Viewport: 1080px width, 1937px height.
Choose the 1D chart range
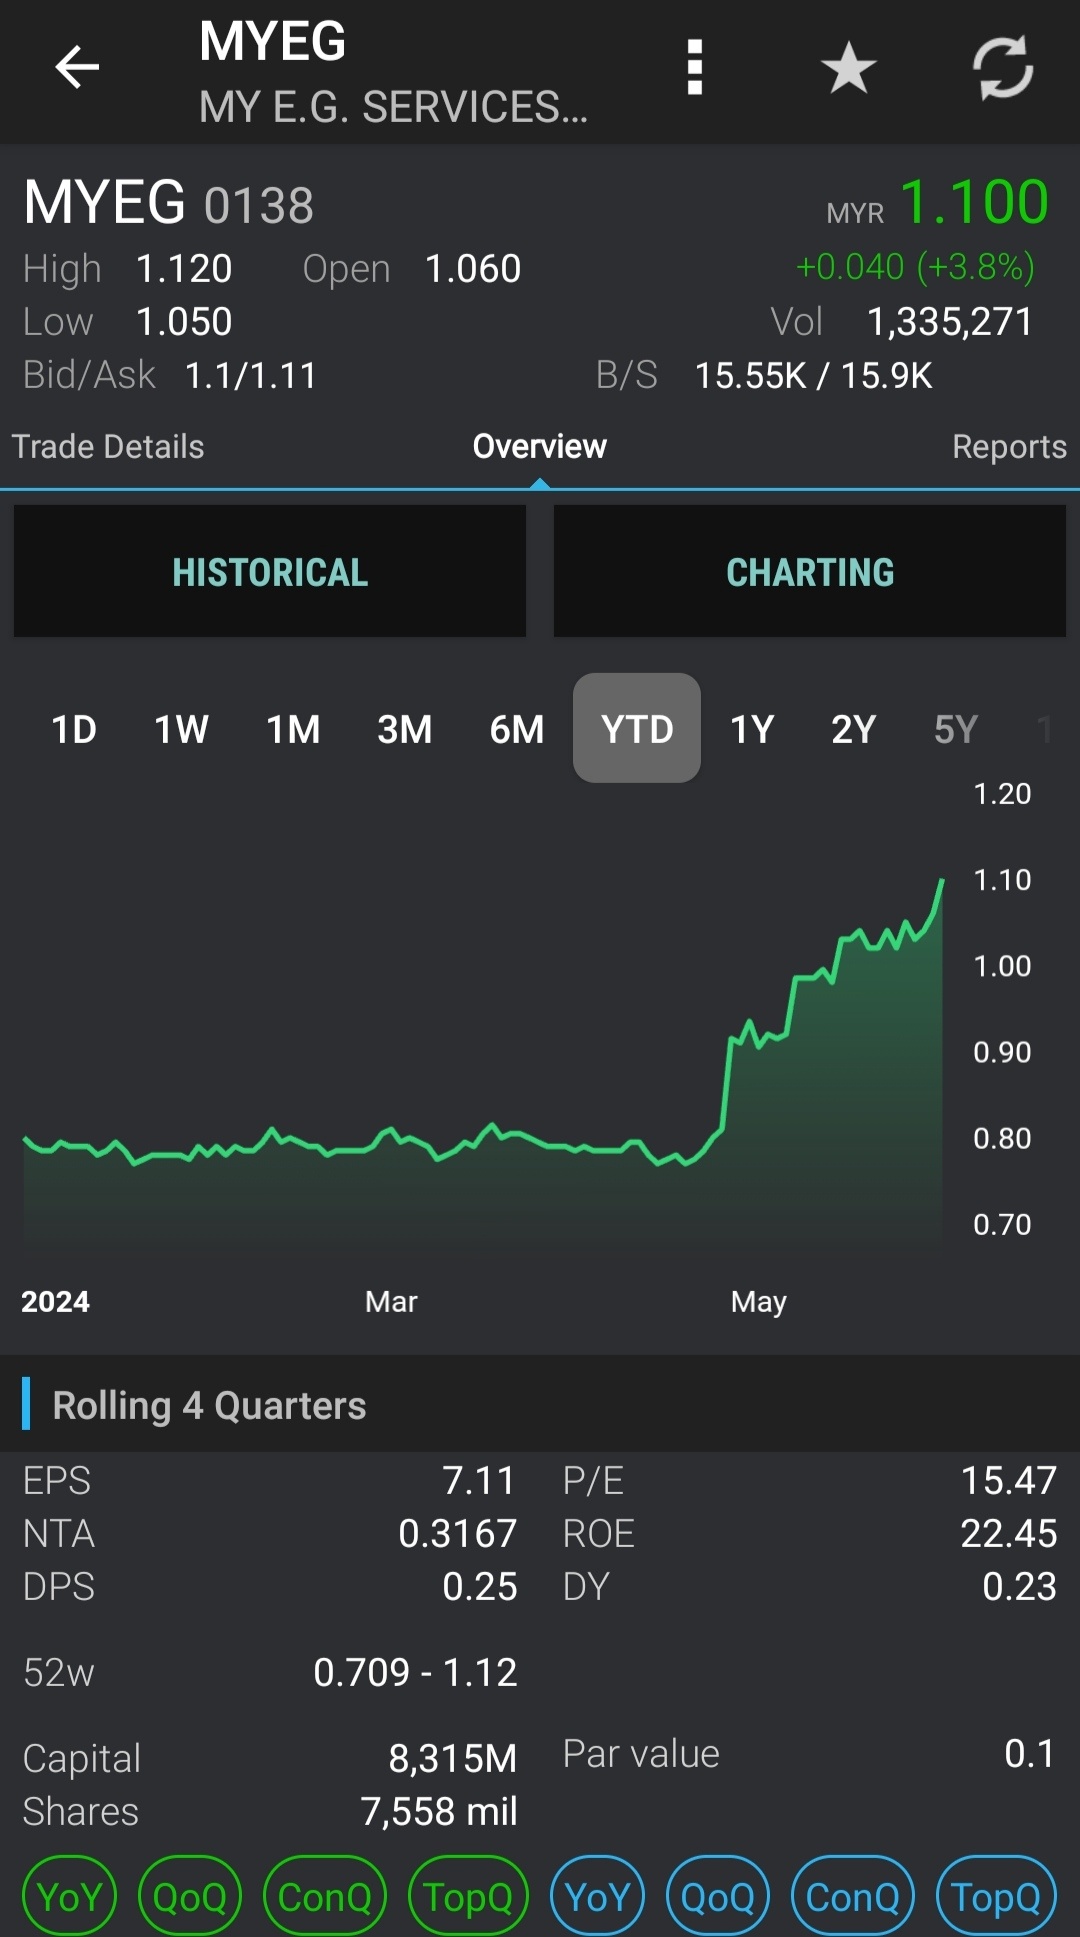[74, 729]
